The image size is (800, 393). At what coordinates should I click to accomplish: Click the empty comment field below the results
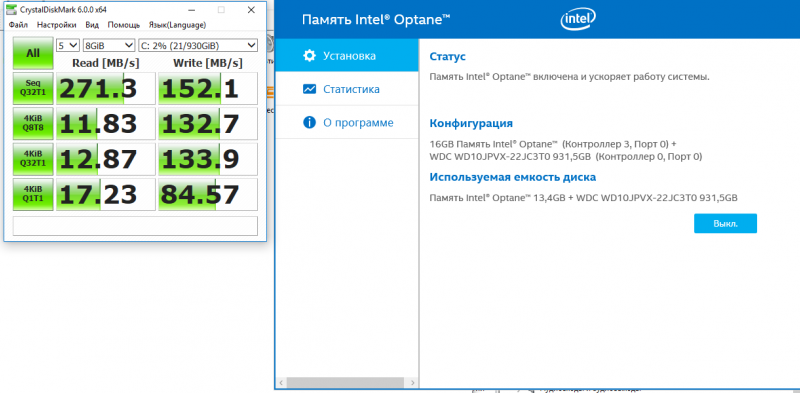(135, 226)
